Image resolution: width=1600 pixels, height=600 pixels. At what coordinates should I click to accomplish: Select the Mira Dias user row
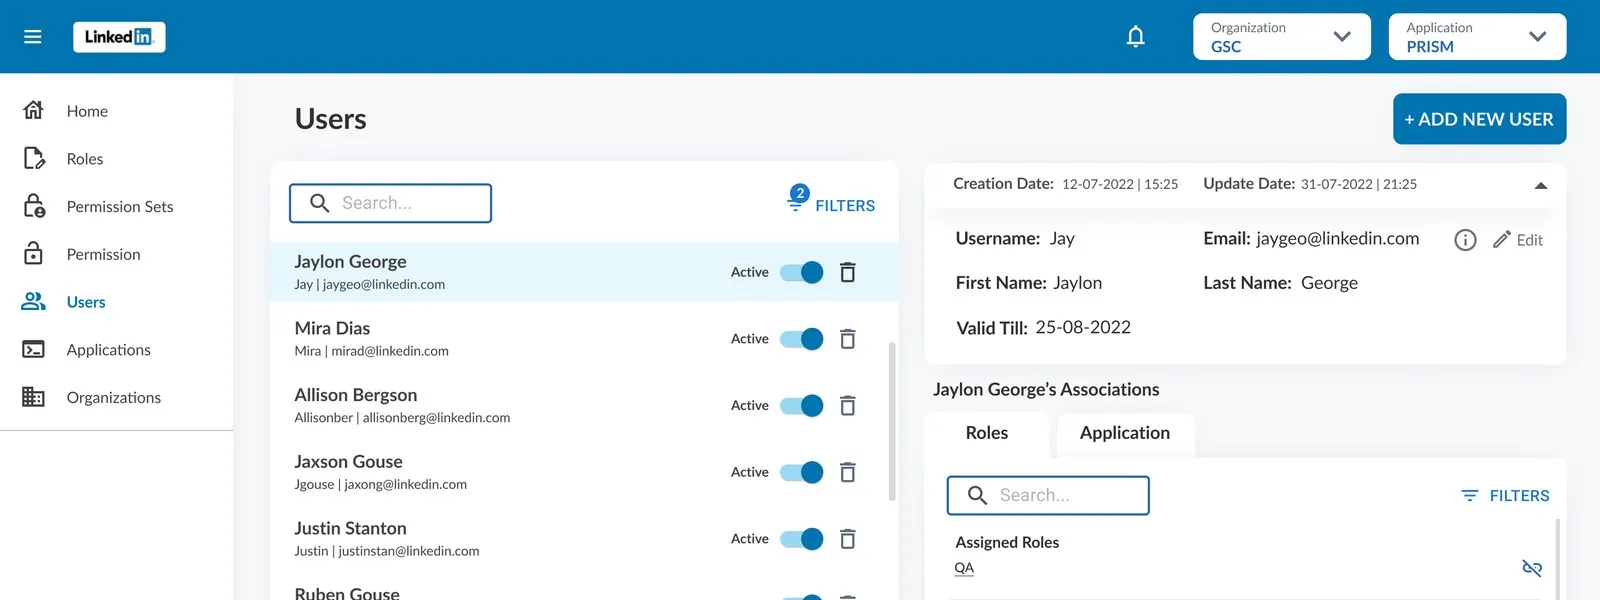[584, 339]
